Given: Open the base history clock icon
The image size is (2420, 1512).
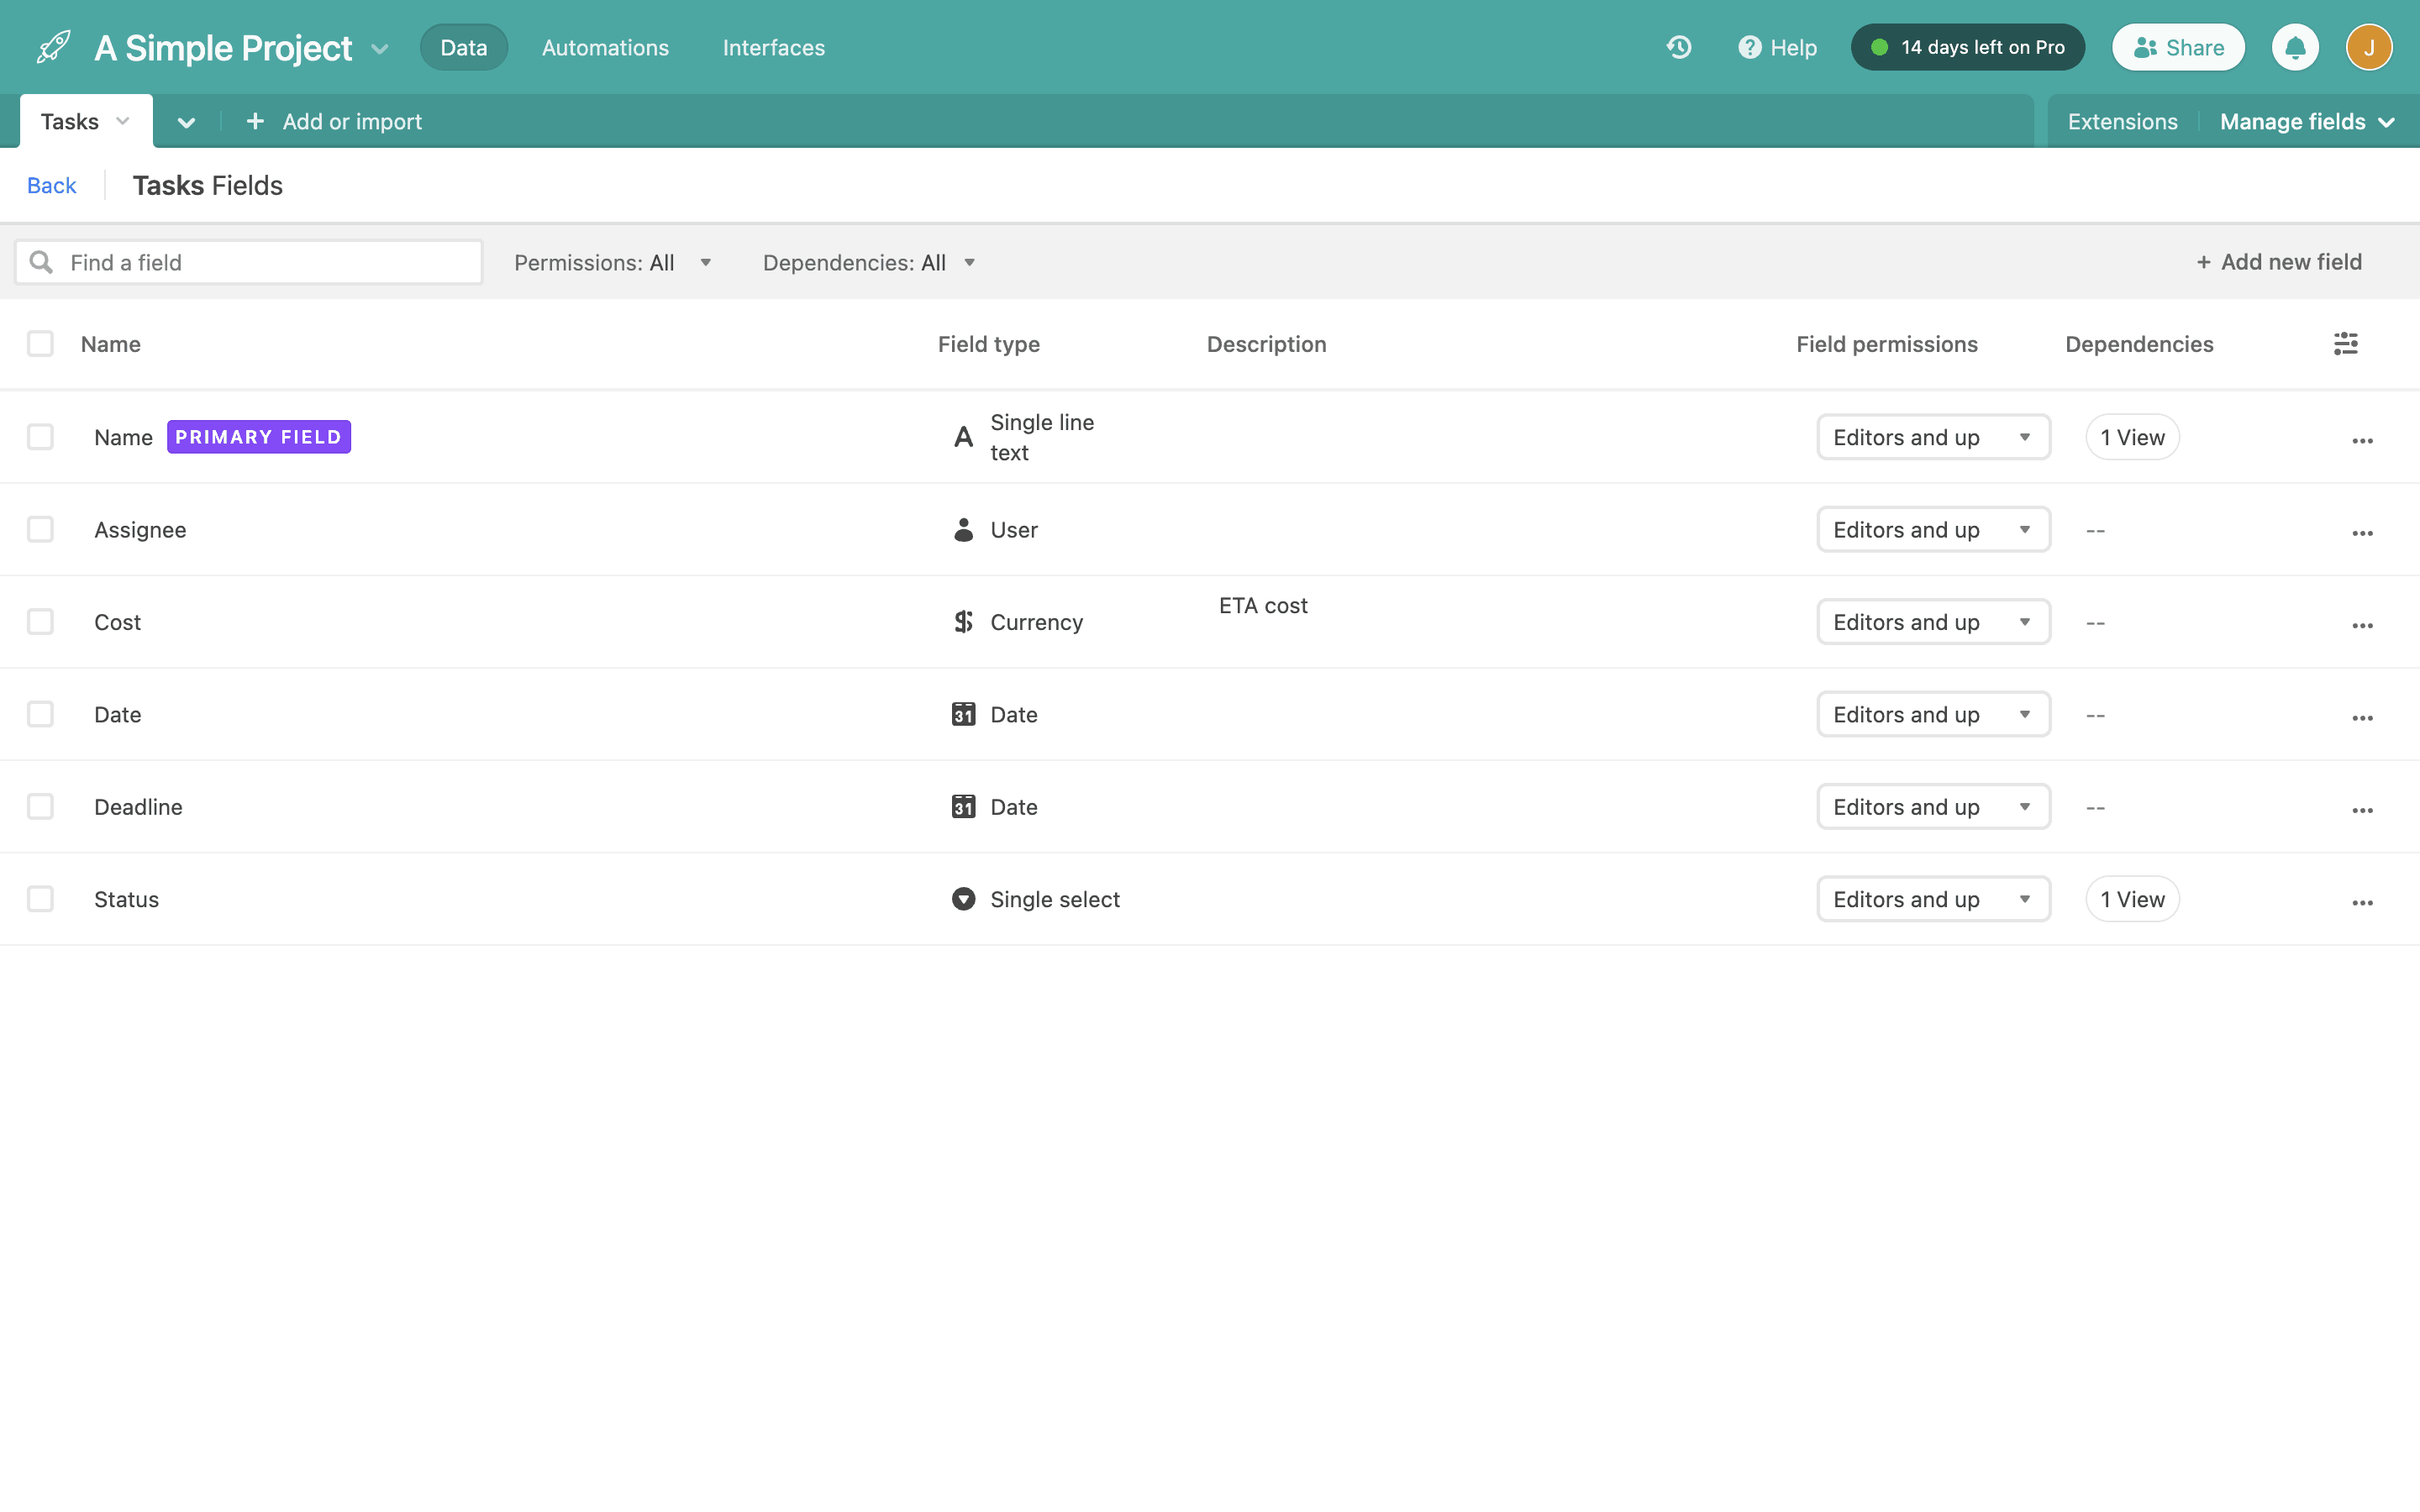Looking at the screenshot, I should coord(1679,47).
